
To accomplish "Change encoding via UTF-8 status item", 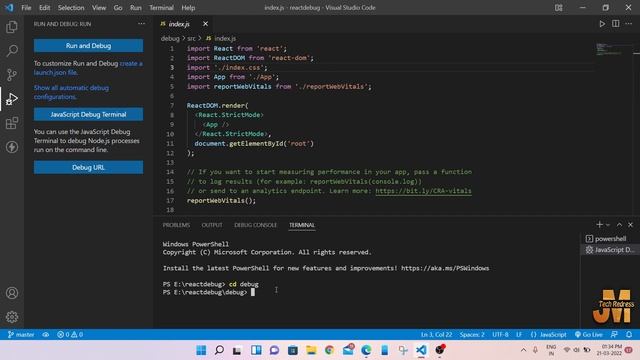I will pyautogui.click(x=500, y=334).
